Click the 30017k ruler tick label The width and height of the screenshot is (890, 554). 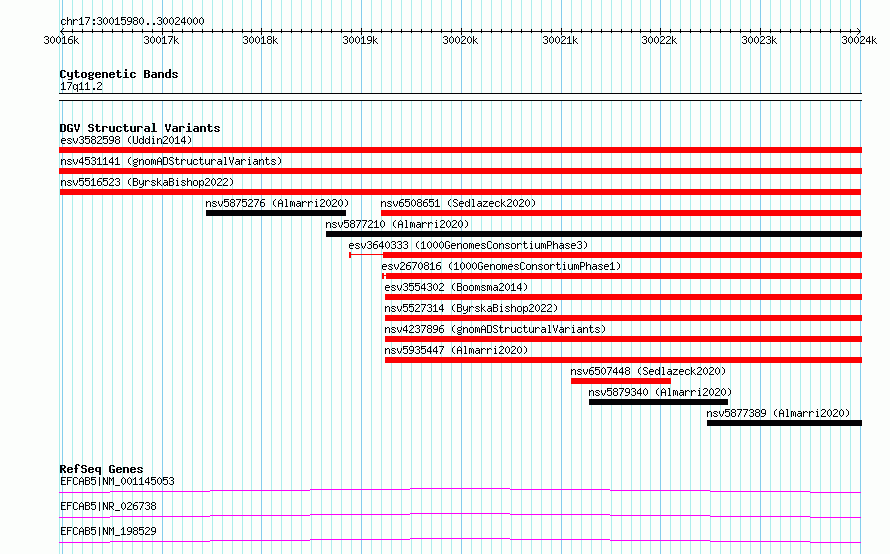click(x=161, y=40)
